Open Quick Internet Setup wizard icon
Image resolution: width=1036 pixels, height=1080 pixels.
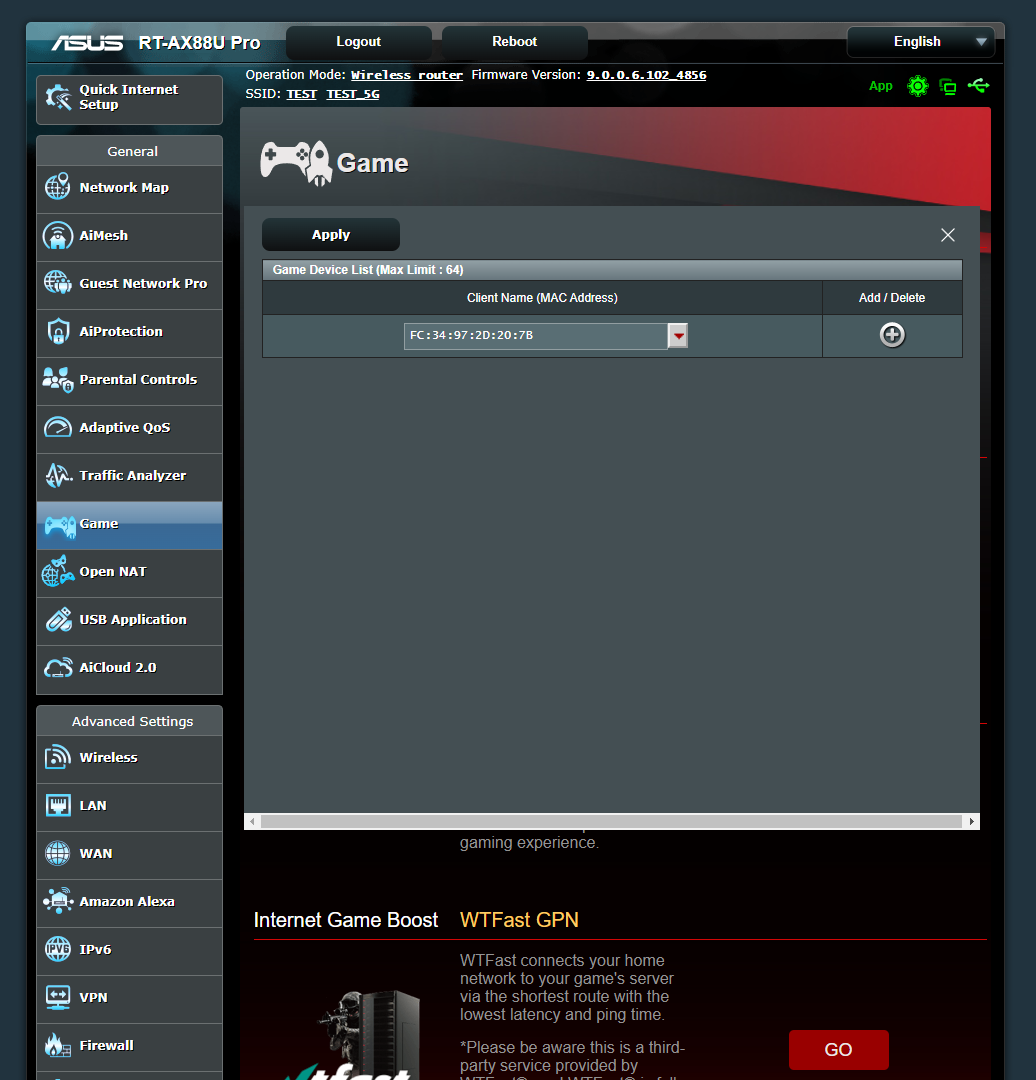pyautogui.click(x=58, y=97)
